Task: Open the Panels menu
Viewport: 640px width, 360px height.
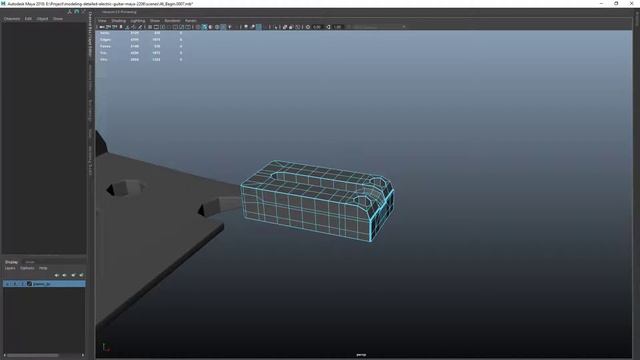Action: tap(191, 20)
